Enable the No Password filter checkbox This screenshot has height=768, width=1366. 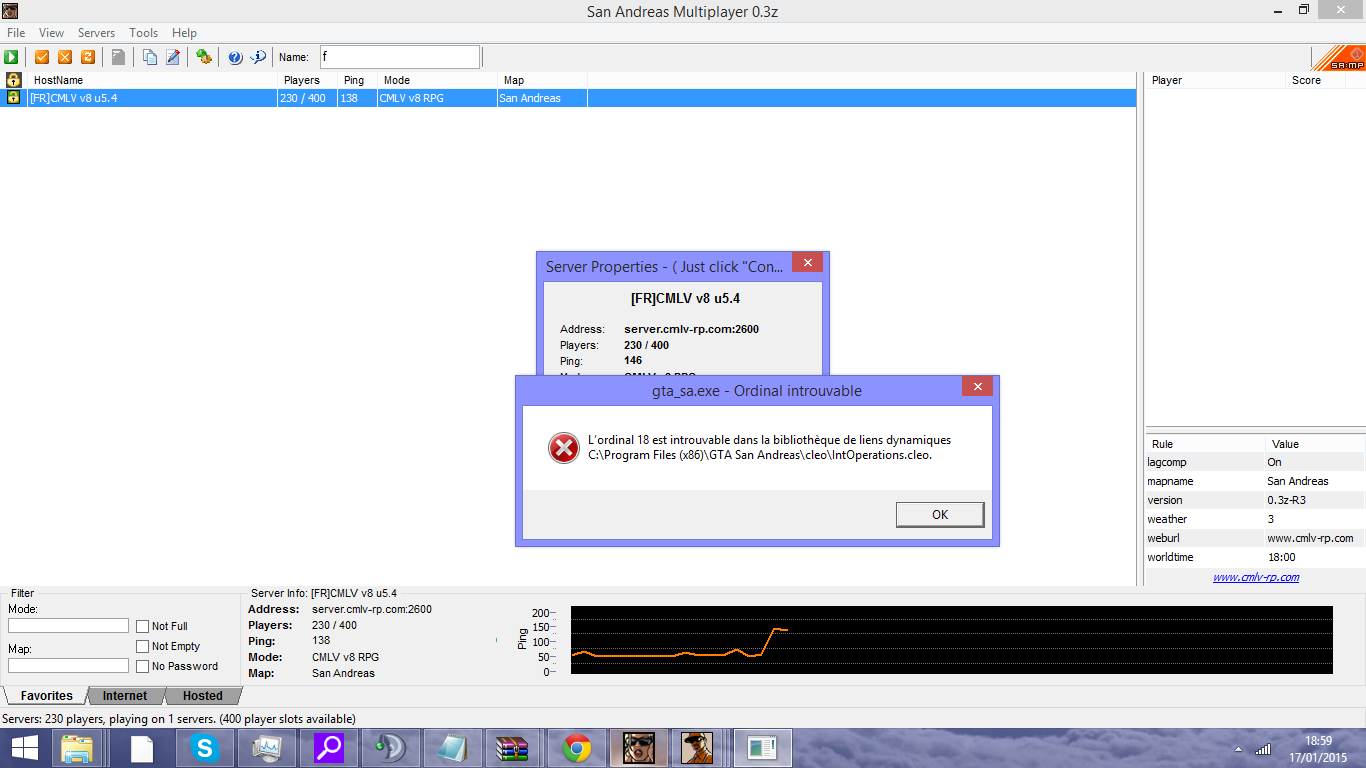143,666
